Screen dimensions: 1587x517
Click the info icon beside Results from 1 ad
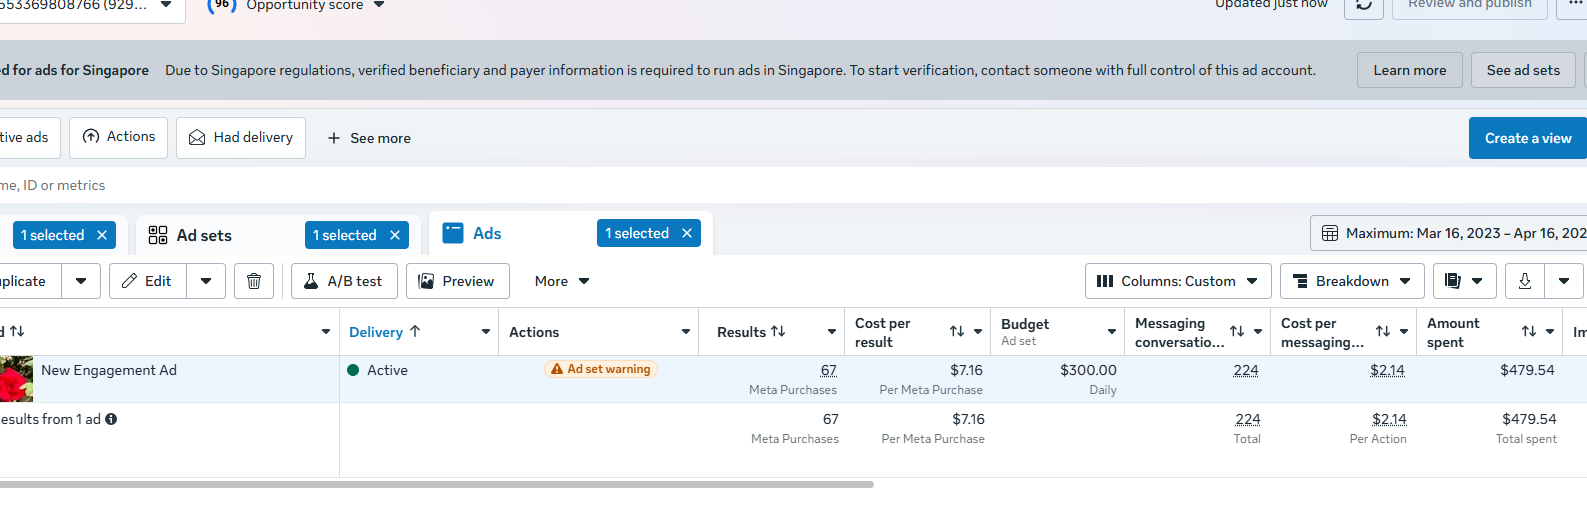tap(111, 419)
